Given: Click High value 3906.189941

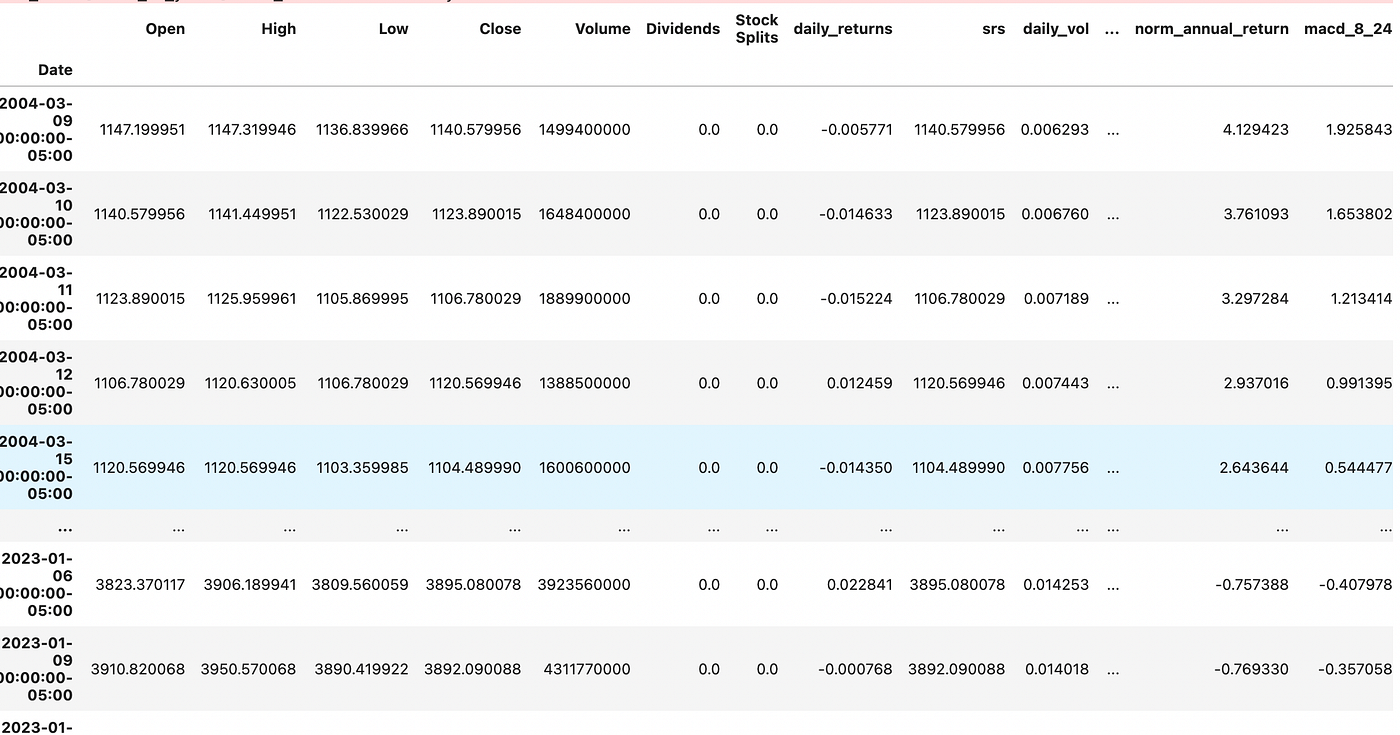Looking at the screenshot, I should click(250, 584).
